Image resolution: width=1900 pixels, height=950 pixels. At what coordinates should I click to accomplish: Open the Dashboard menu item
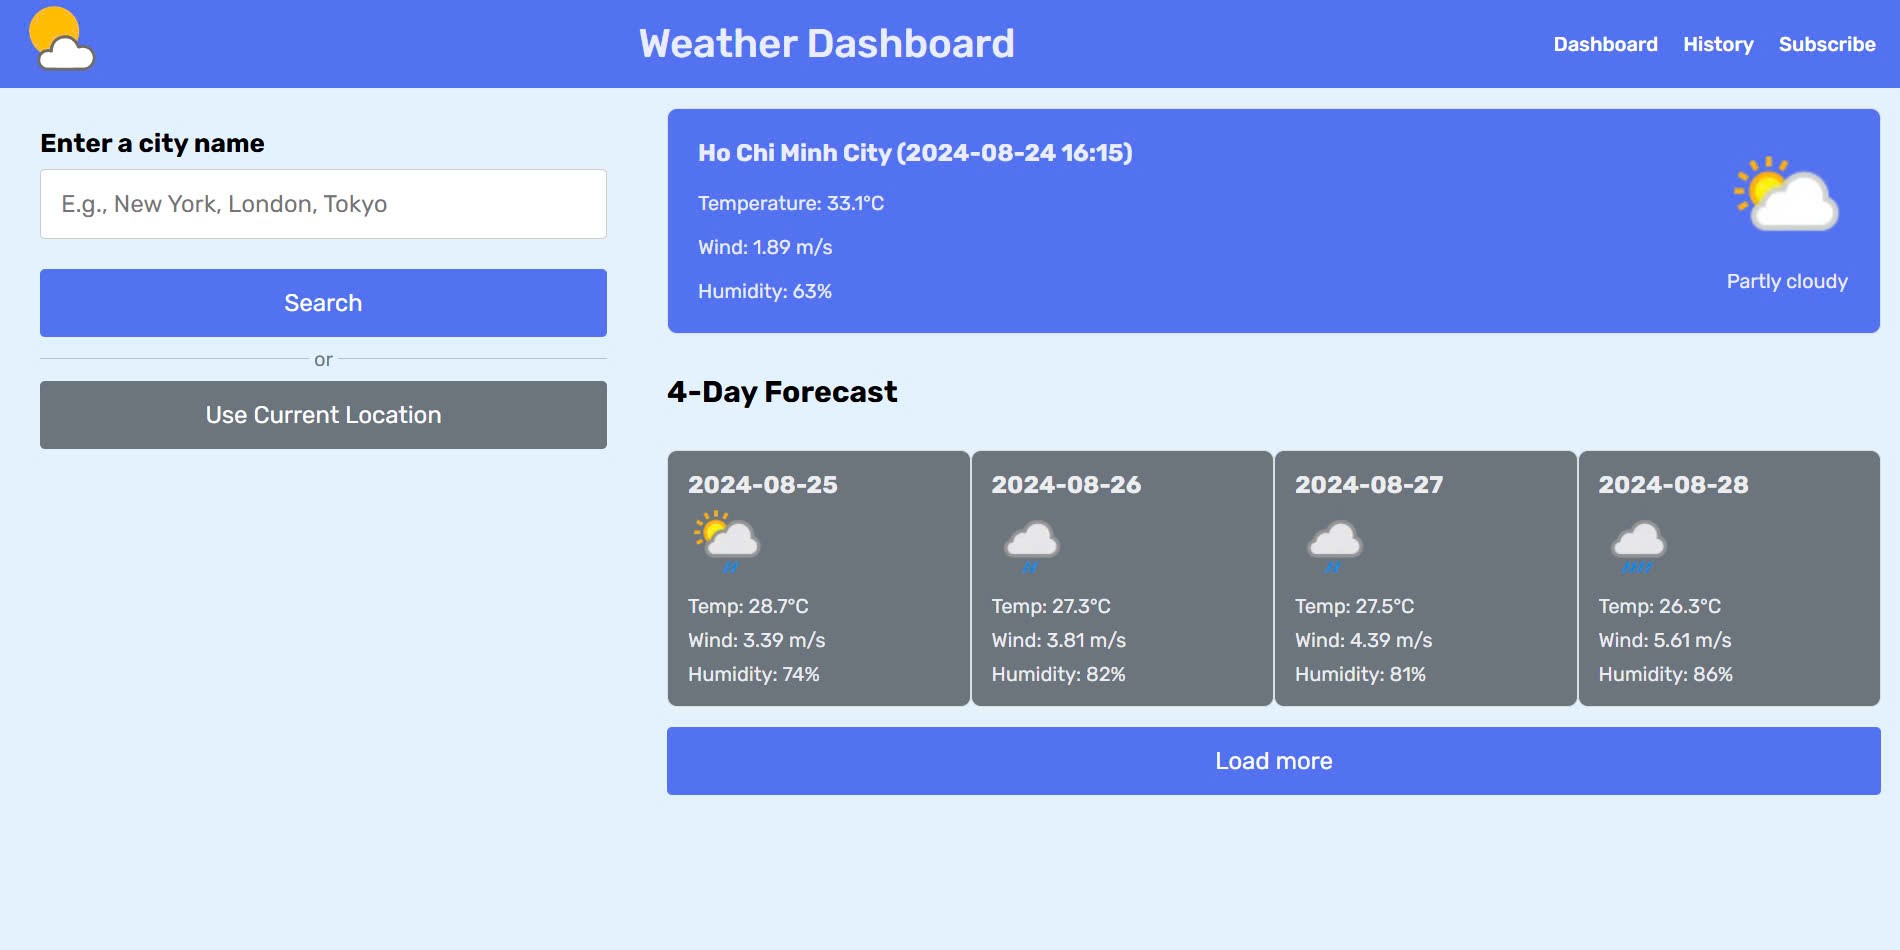coord(1605,44)
